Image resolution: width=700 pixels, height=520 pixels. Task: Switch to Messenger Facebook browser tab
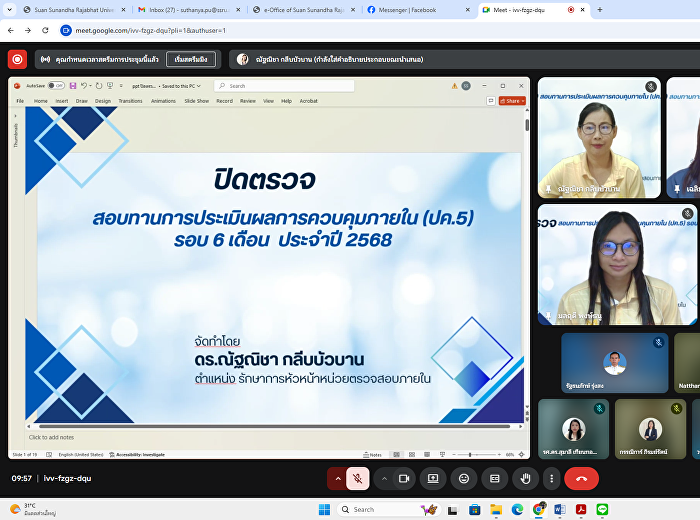click(x=420, y=9)
